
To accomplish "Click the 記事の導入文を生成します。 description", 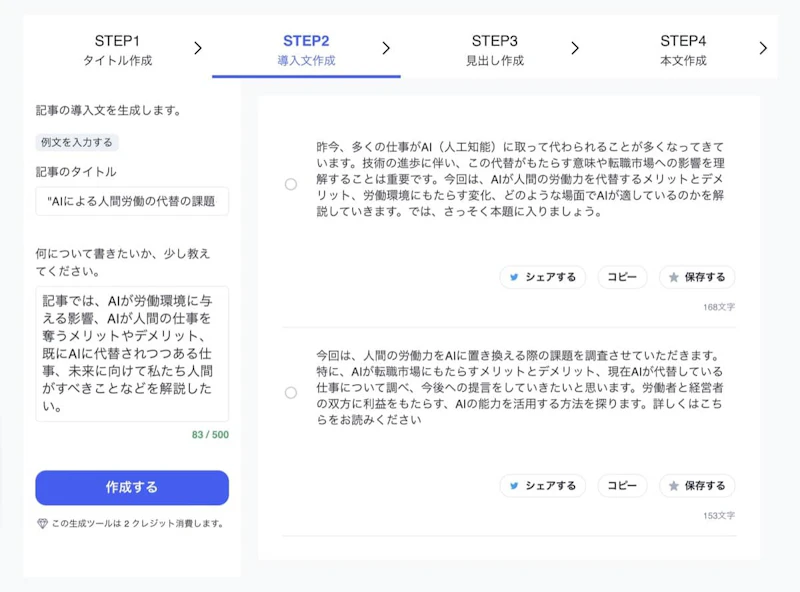I will tap(108, 110).
